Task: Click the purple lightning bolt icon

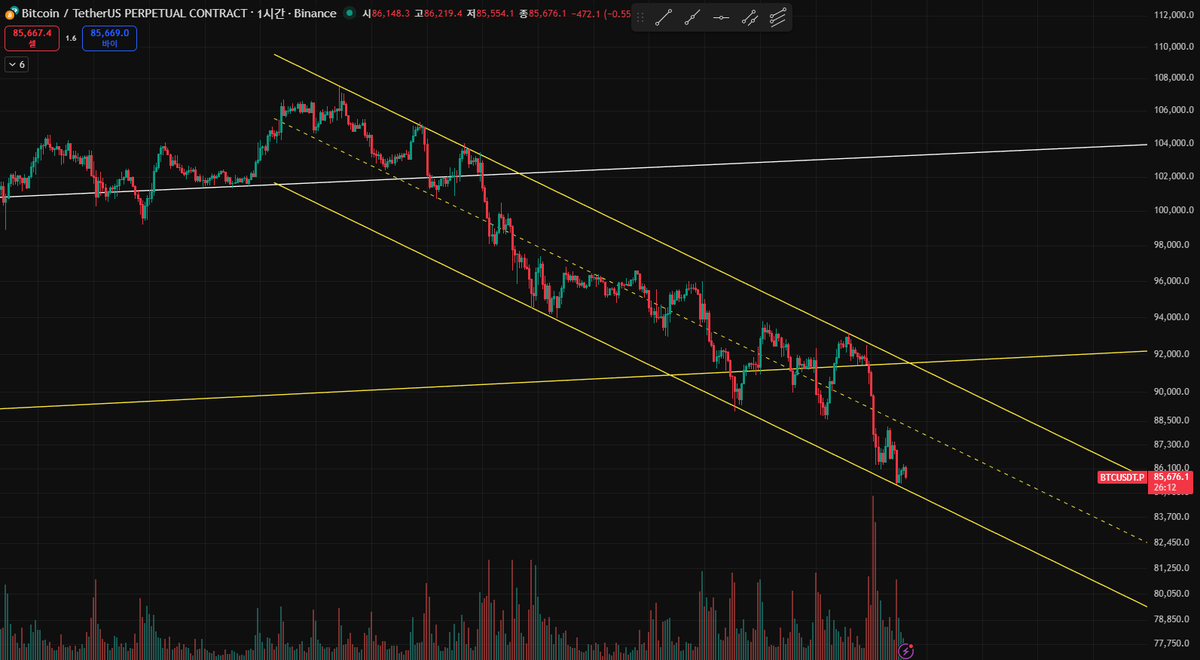Action: click(x=906, y=651)
